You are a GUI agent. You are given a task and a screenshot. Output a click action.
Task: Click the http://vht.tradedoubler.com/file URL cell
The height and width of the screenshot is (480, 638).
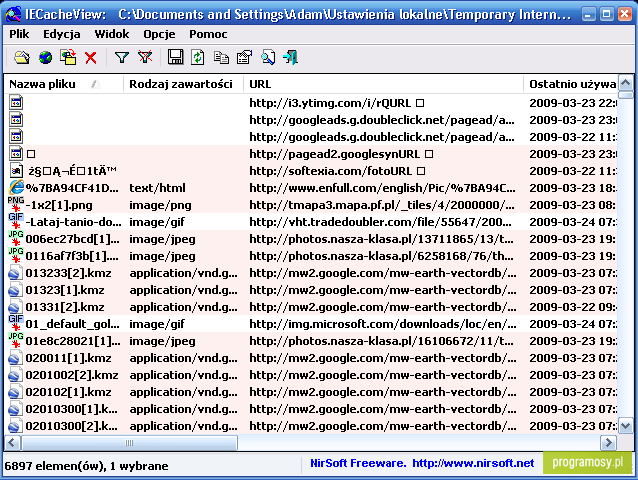[380, 222]
